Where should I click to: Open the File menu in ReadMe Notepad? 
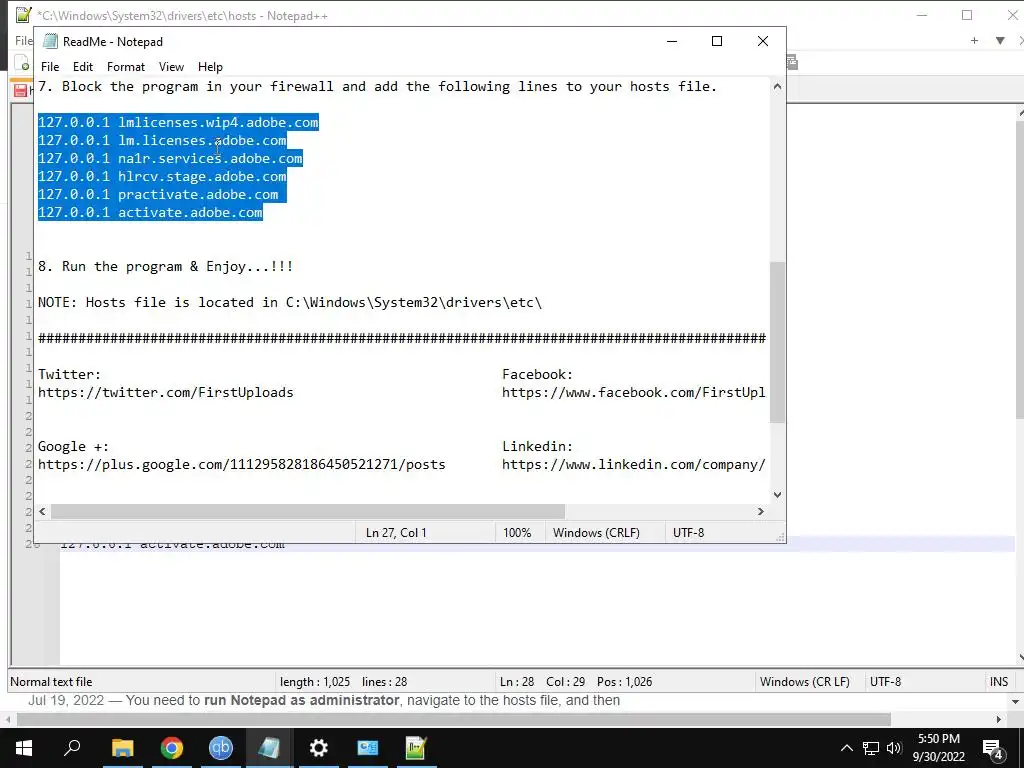(x=50, y=67)
